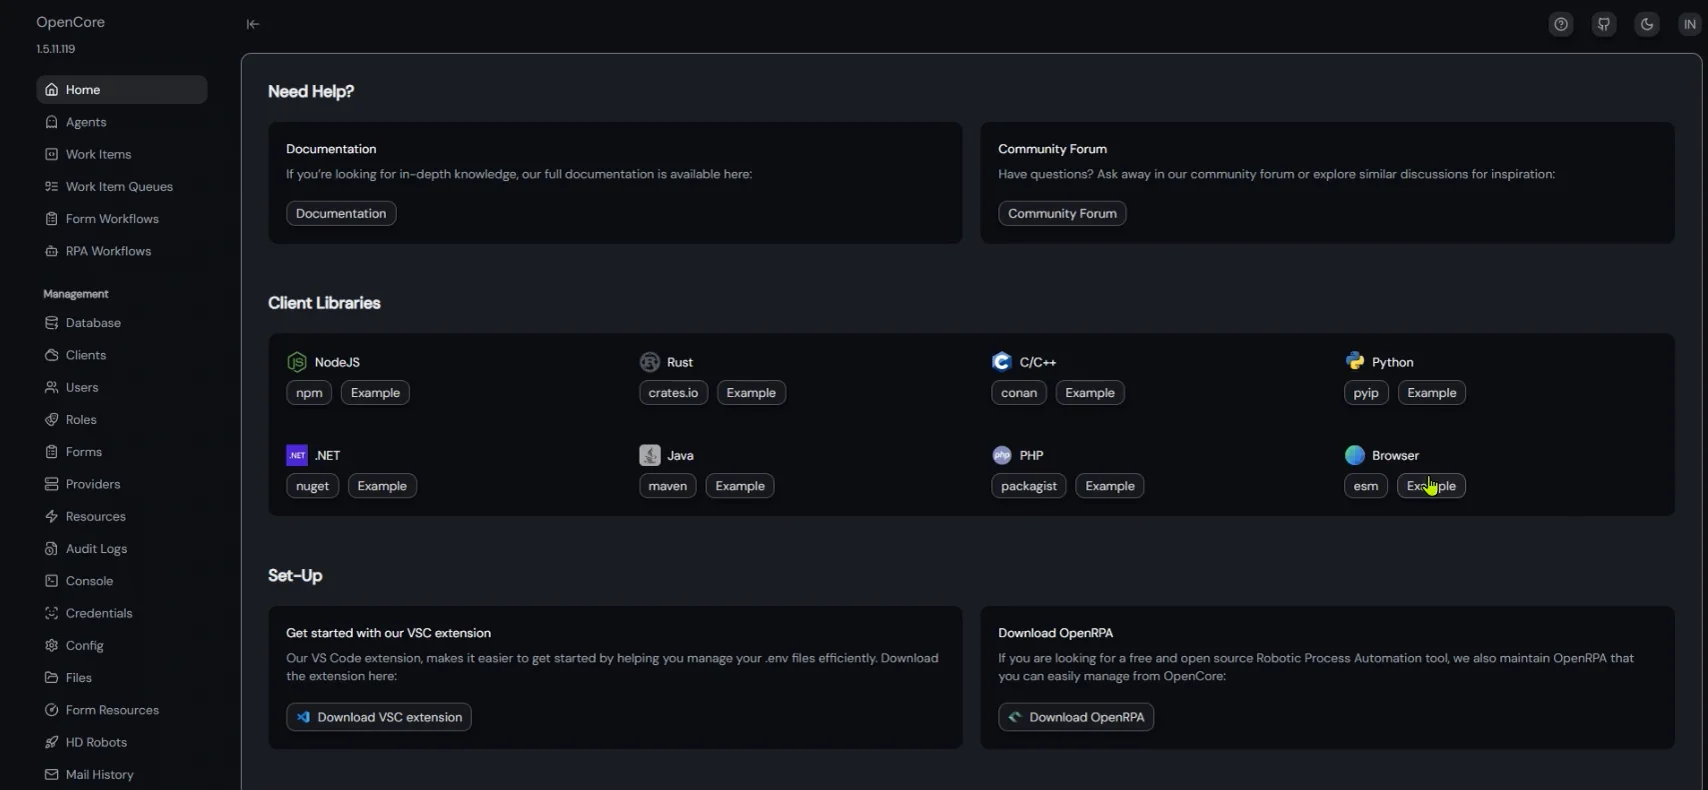Screen dimensions: 1708x790
Task: Open Agents in the sidebar
Action: pos(122,122)
